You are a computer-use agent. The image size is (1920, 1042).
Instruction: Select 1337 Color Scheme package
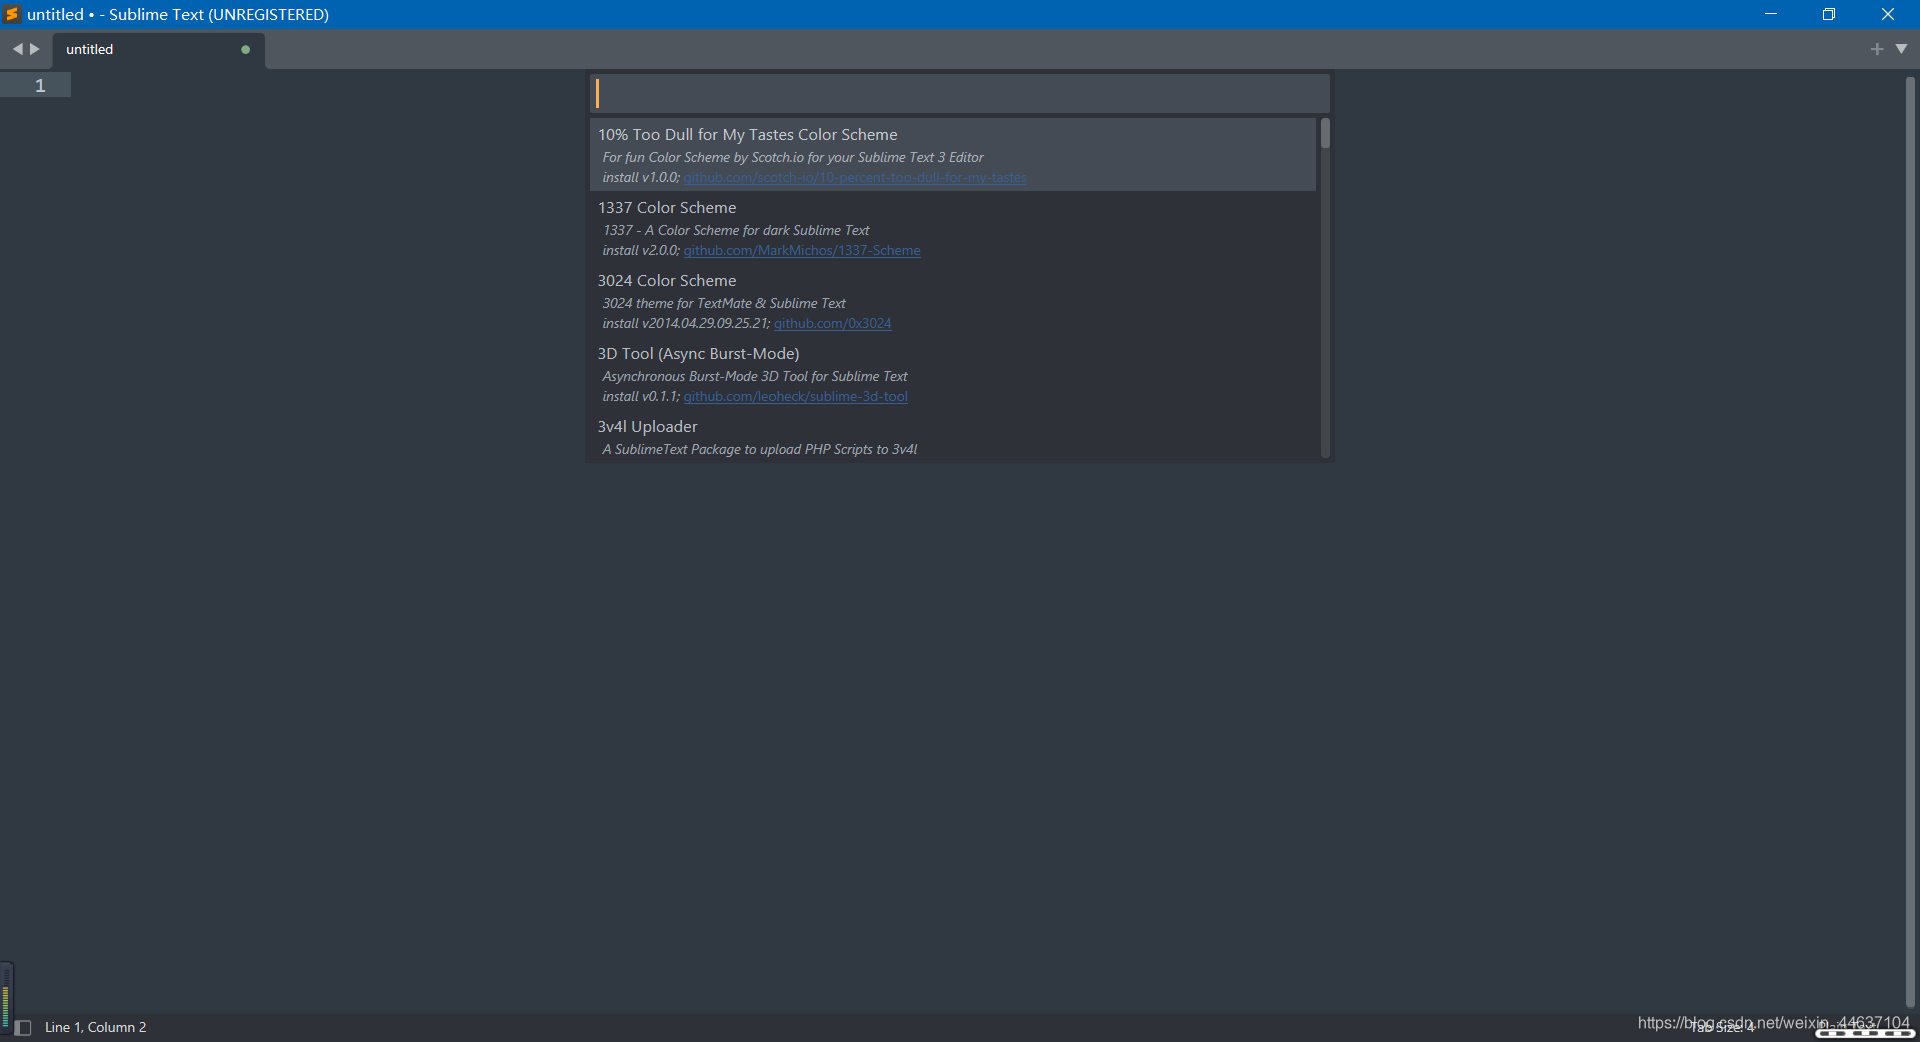point(953,228)
